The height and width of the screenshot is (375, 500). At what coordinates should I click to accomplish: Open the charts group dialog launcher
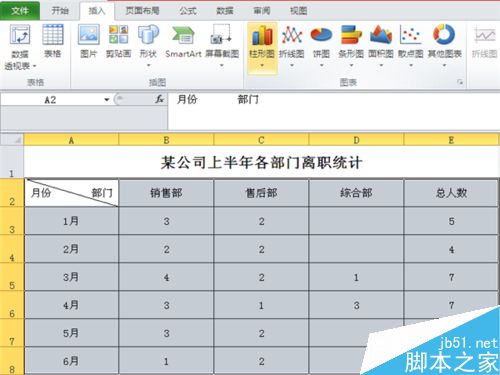point(460,82)
